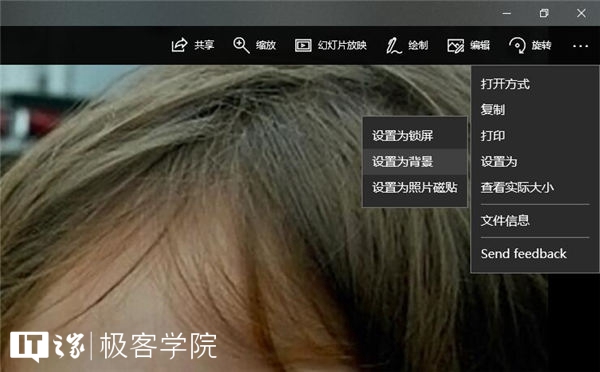The image size is (600, 372).
Task: Set as photo tile (设置为照片磁贴)
Action: (415, 188)
